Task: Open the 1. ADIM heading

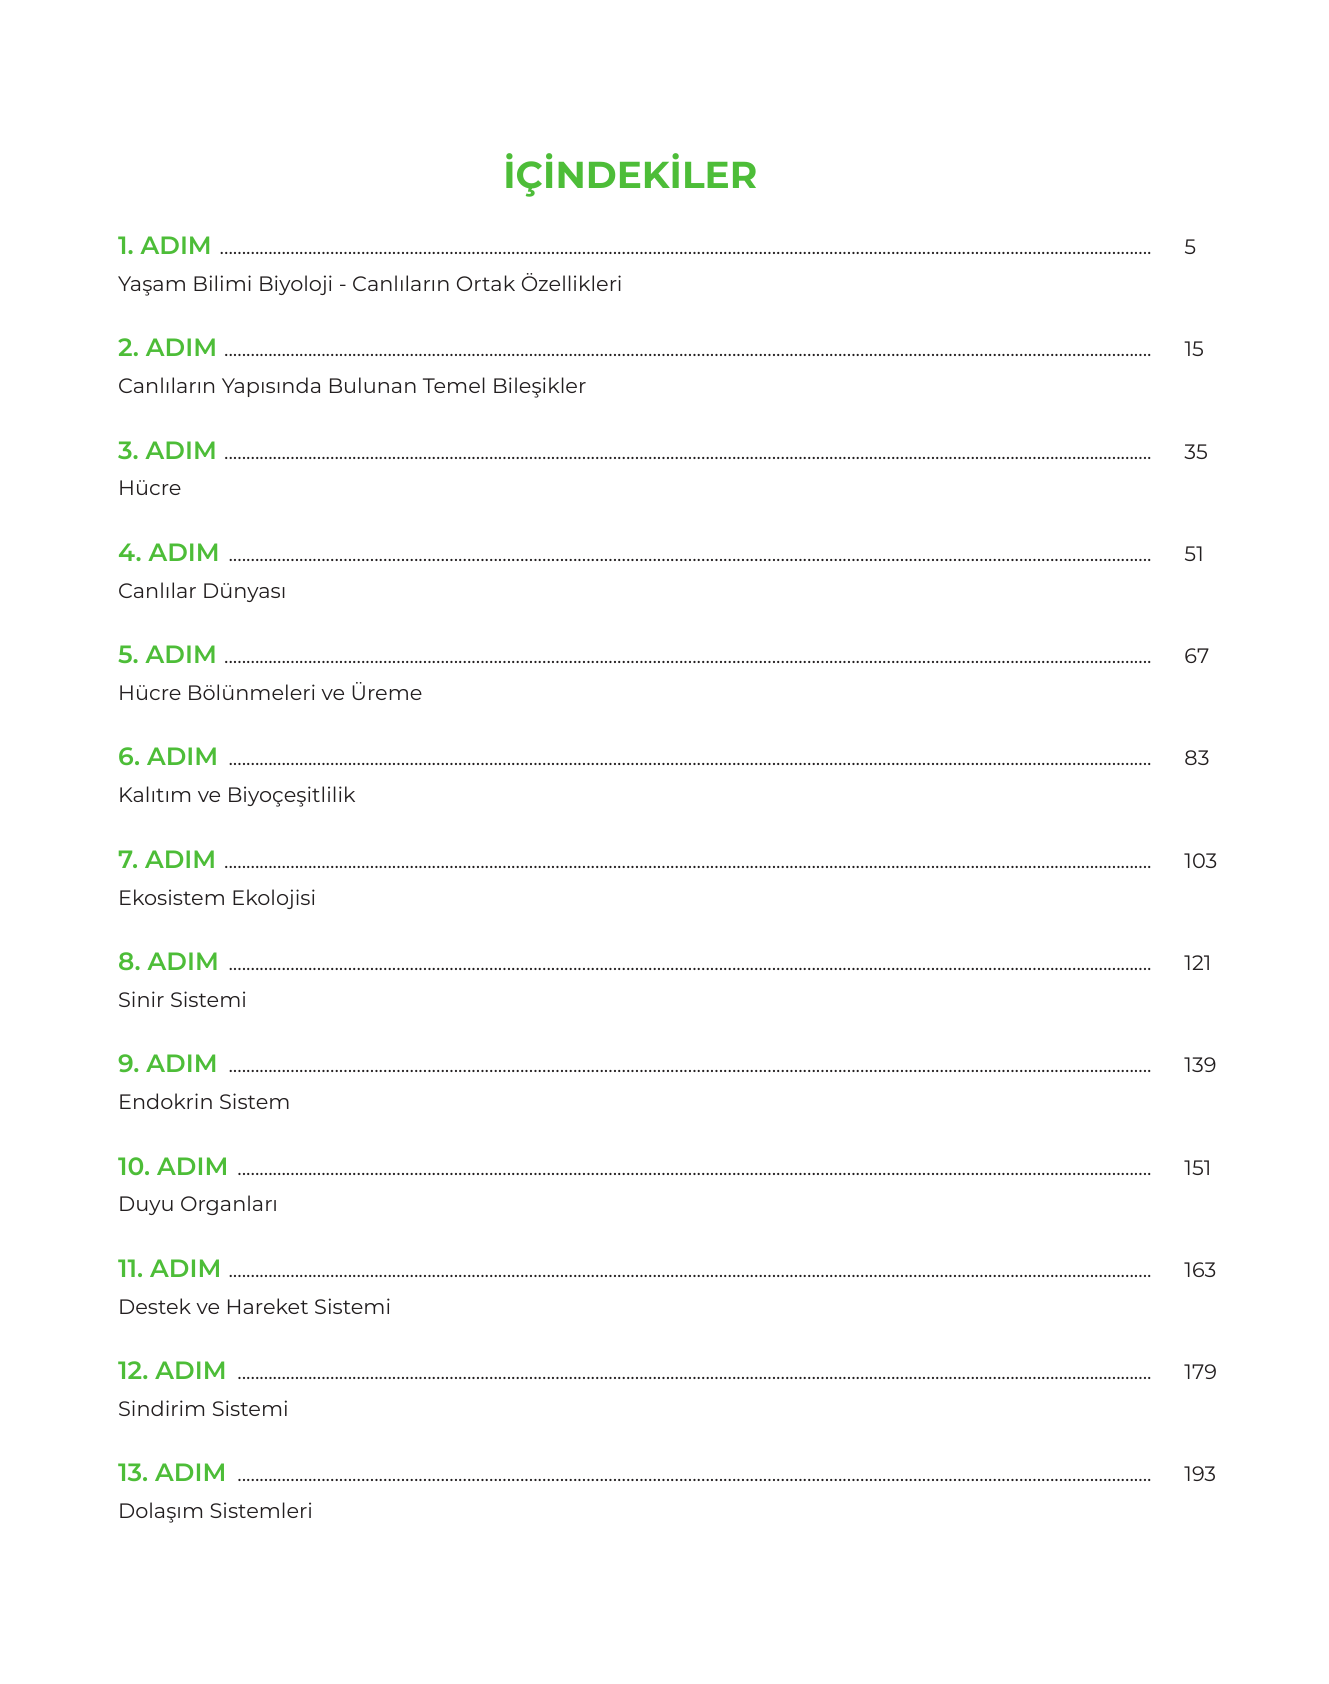Action: 164,246
